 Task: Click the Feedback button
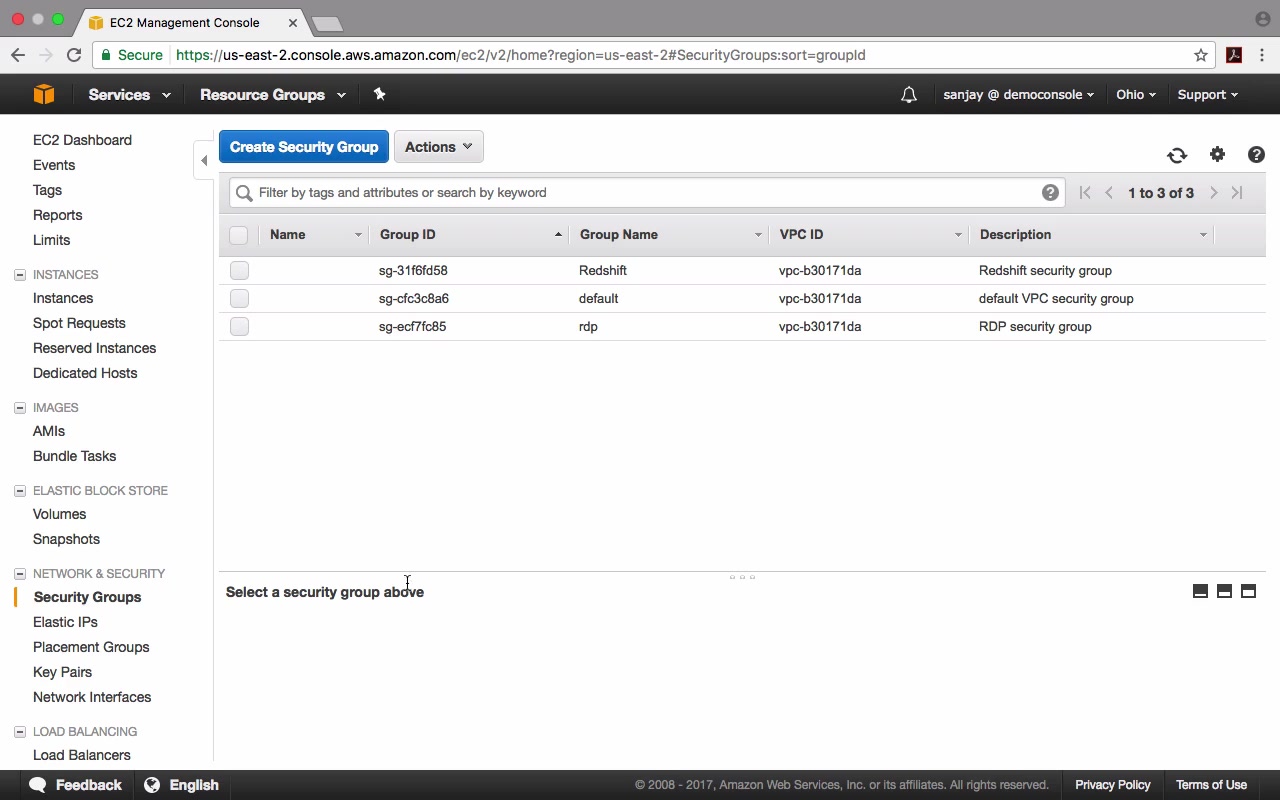76,785
